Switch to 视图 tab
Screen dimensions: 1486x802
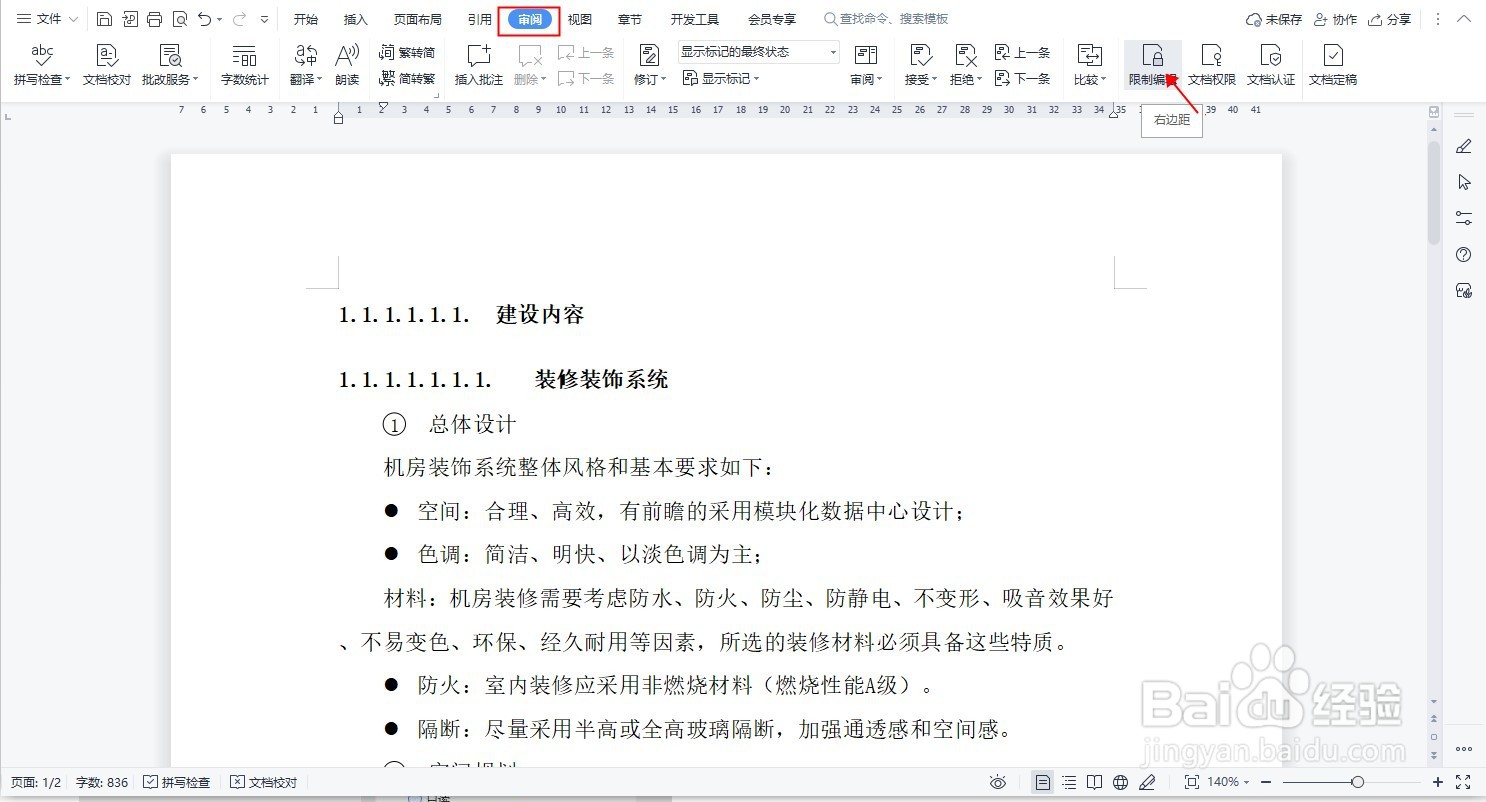tap(579, 19)
